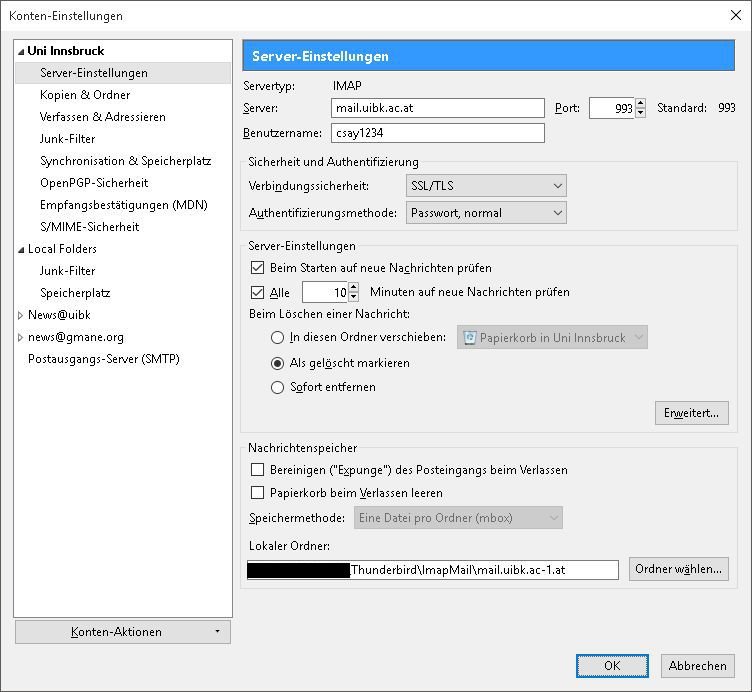Click the Lokaler Ordner path field
Viewport: 752px width, 692px height.
[x=433, y=570]
